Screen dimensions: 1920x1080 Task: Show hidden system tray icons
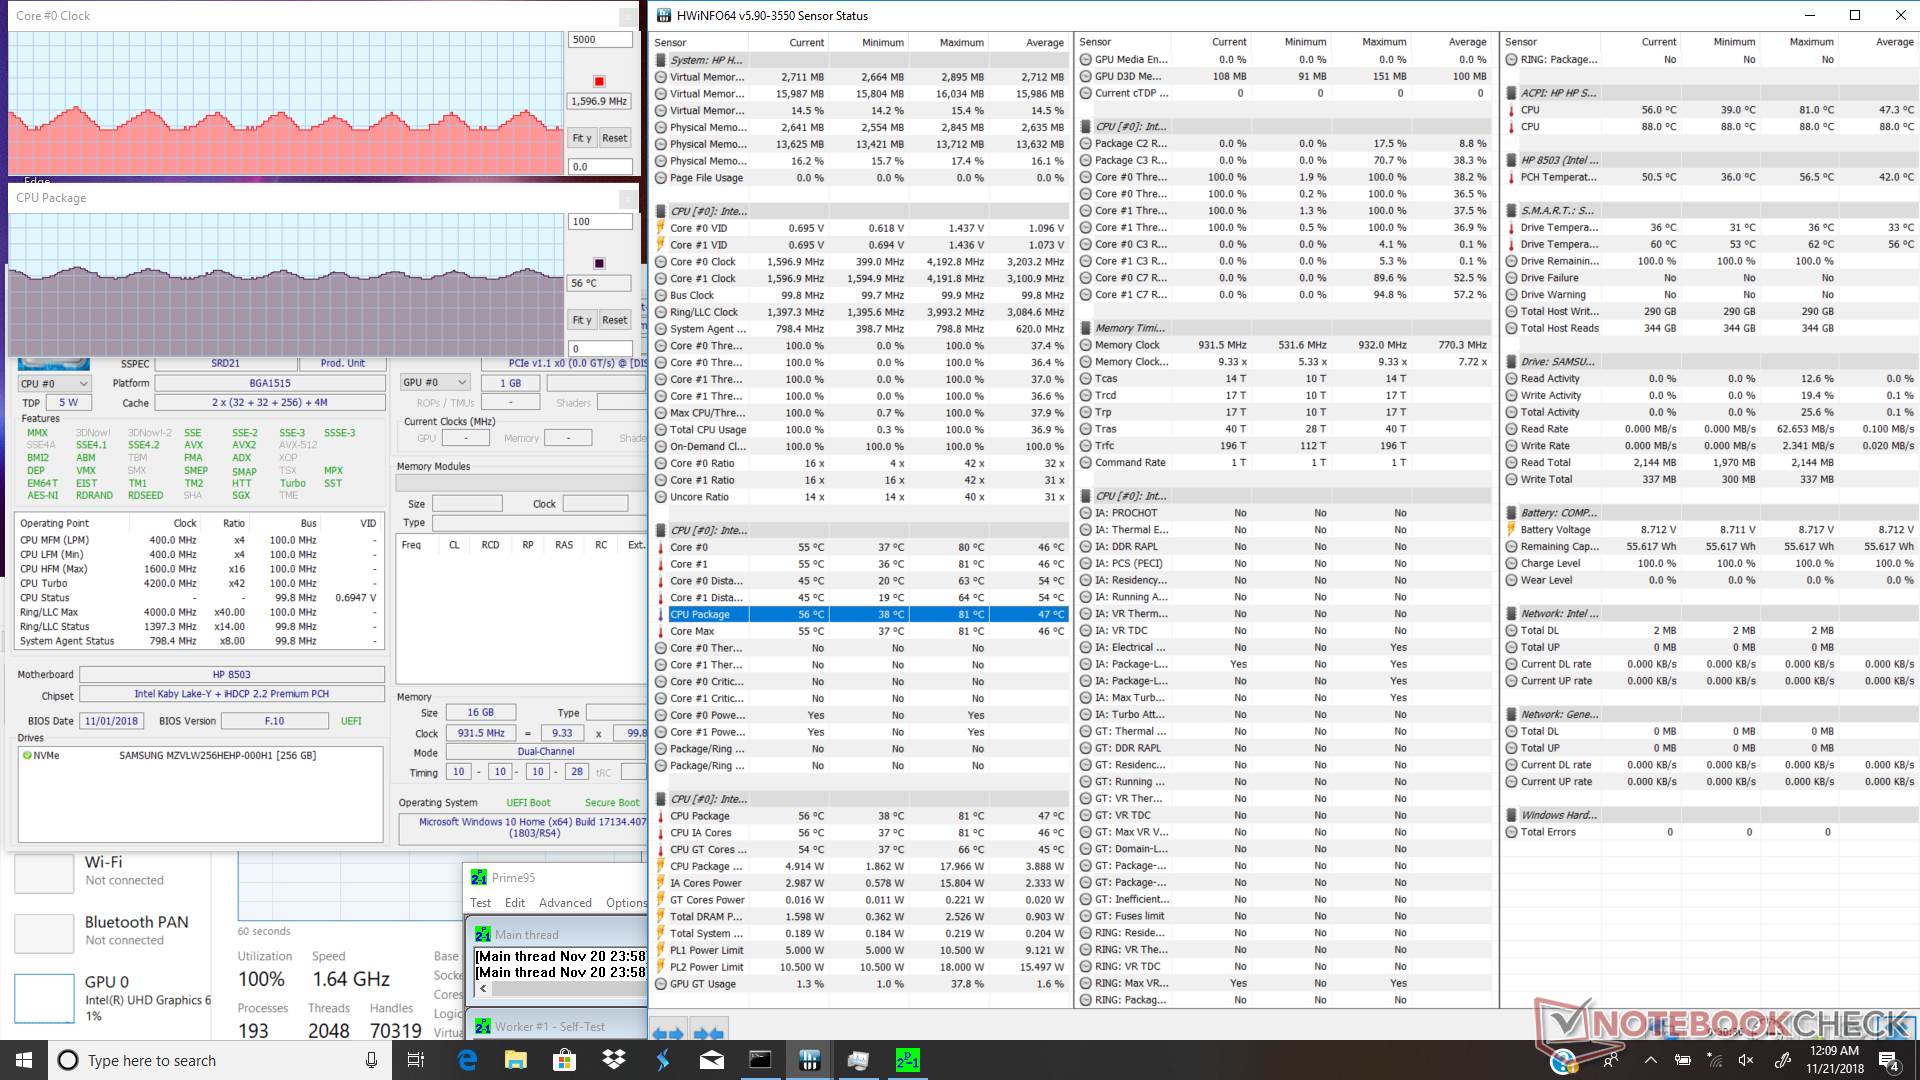(x=1651, y=1060)
